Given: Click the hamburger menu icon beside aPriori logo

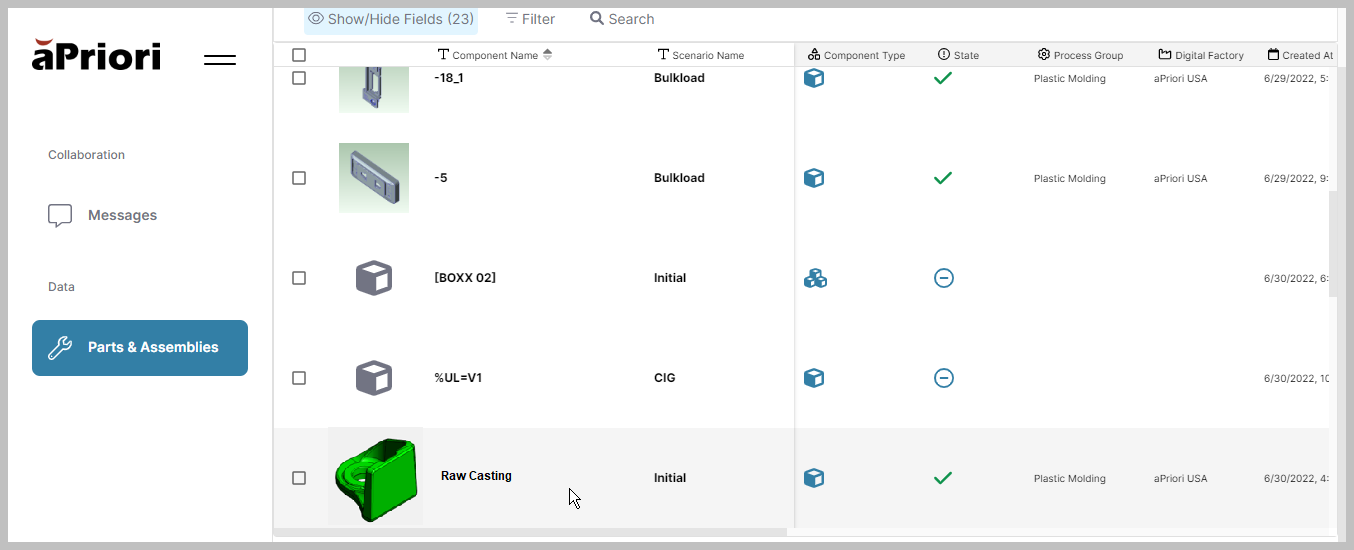Looking at the screenshot, I should pos(220,60).
